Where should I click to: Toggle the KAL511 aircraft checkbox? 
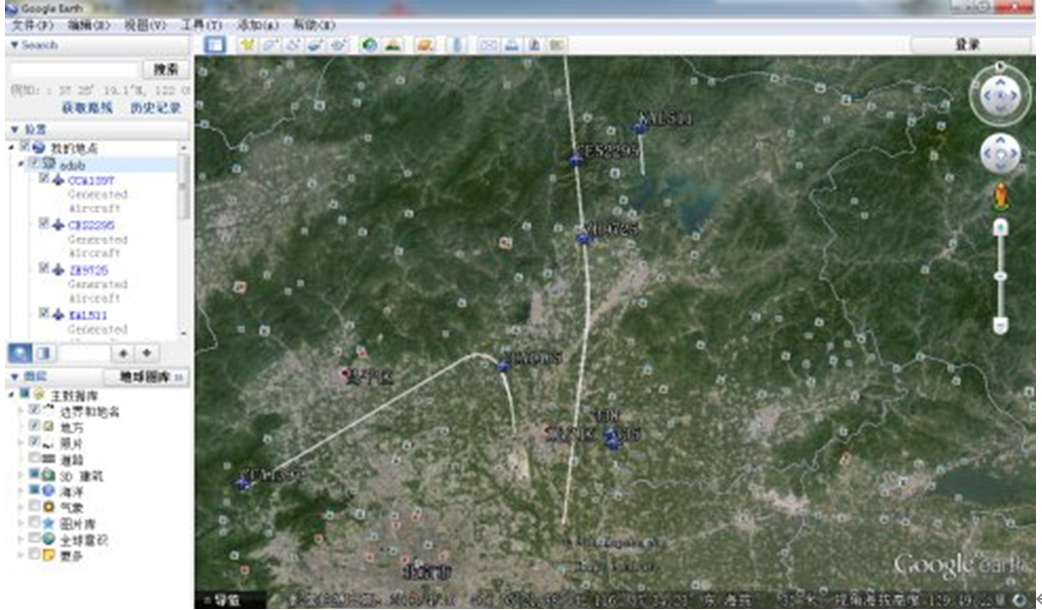[44, 312]
